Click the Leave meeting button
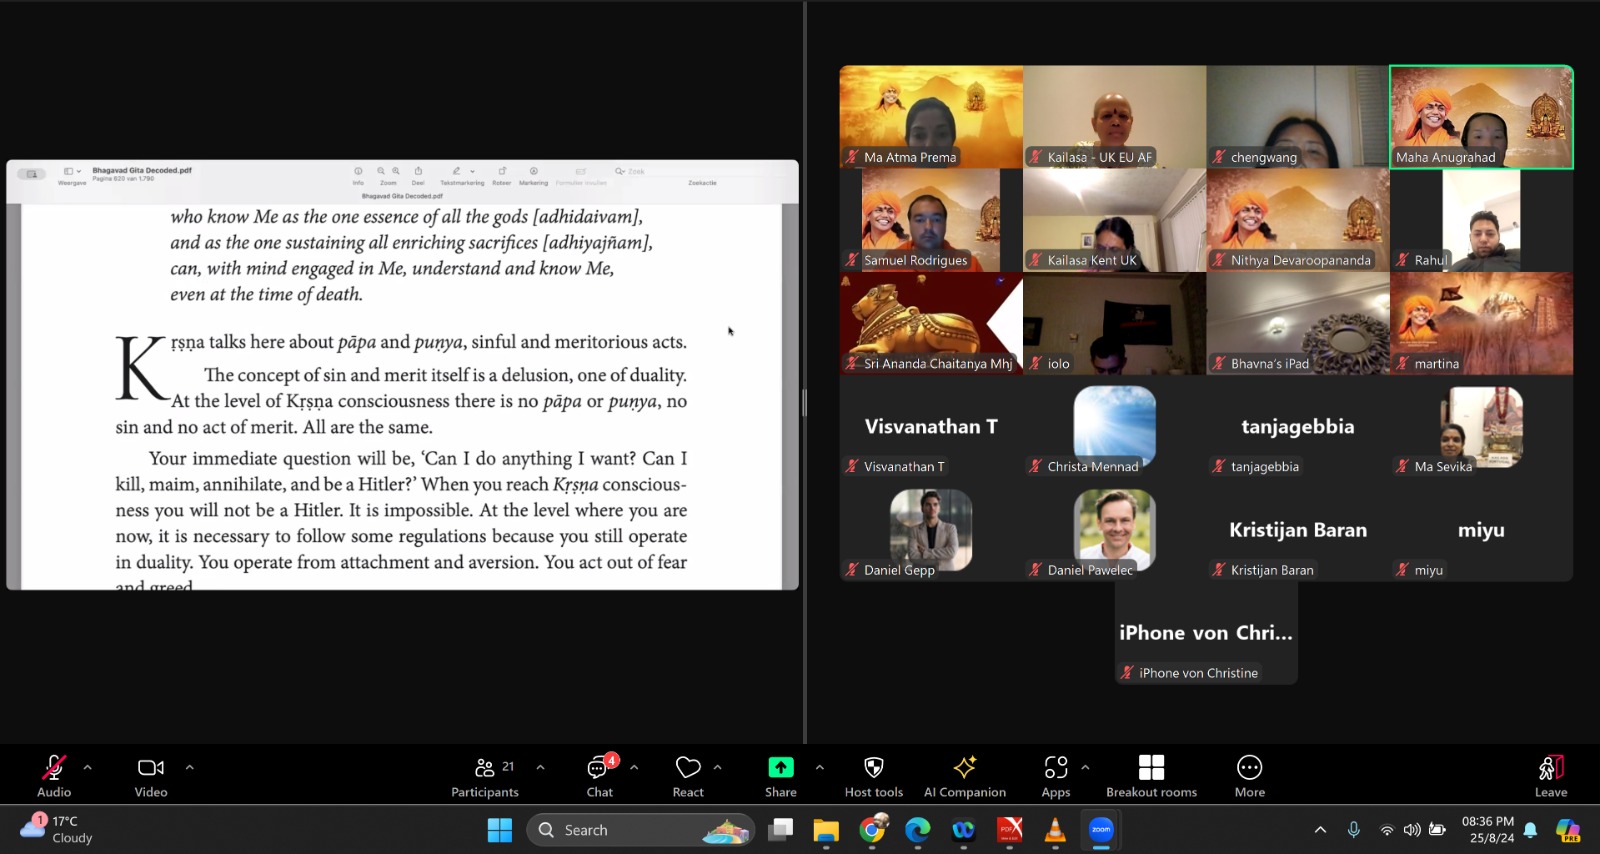Viewport: 1600px width, 854px height. coord(1551,775)
